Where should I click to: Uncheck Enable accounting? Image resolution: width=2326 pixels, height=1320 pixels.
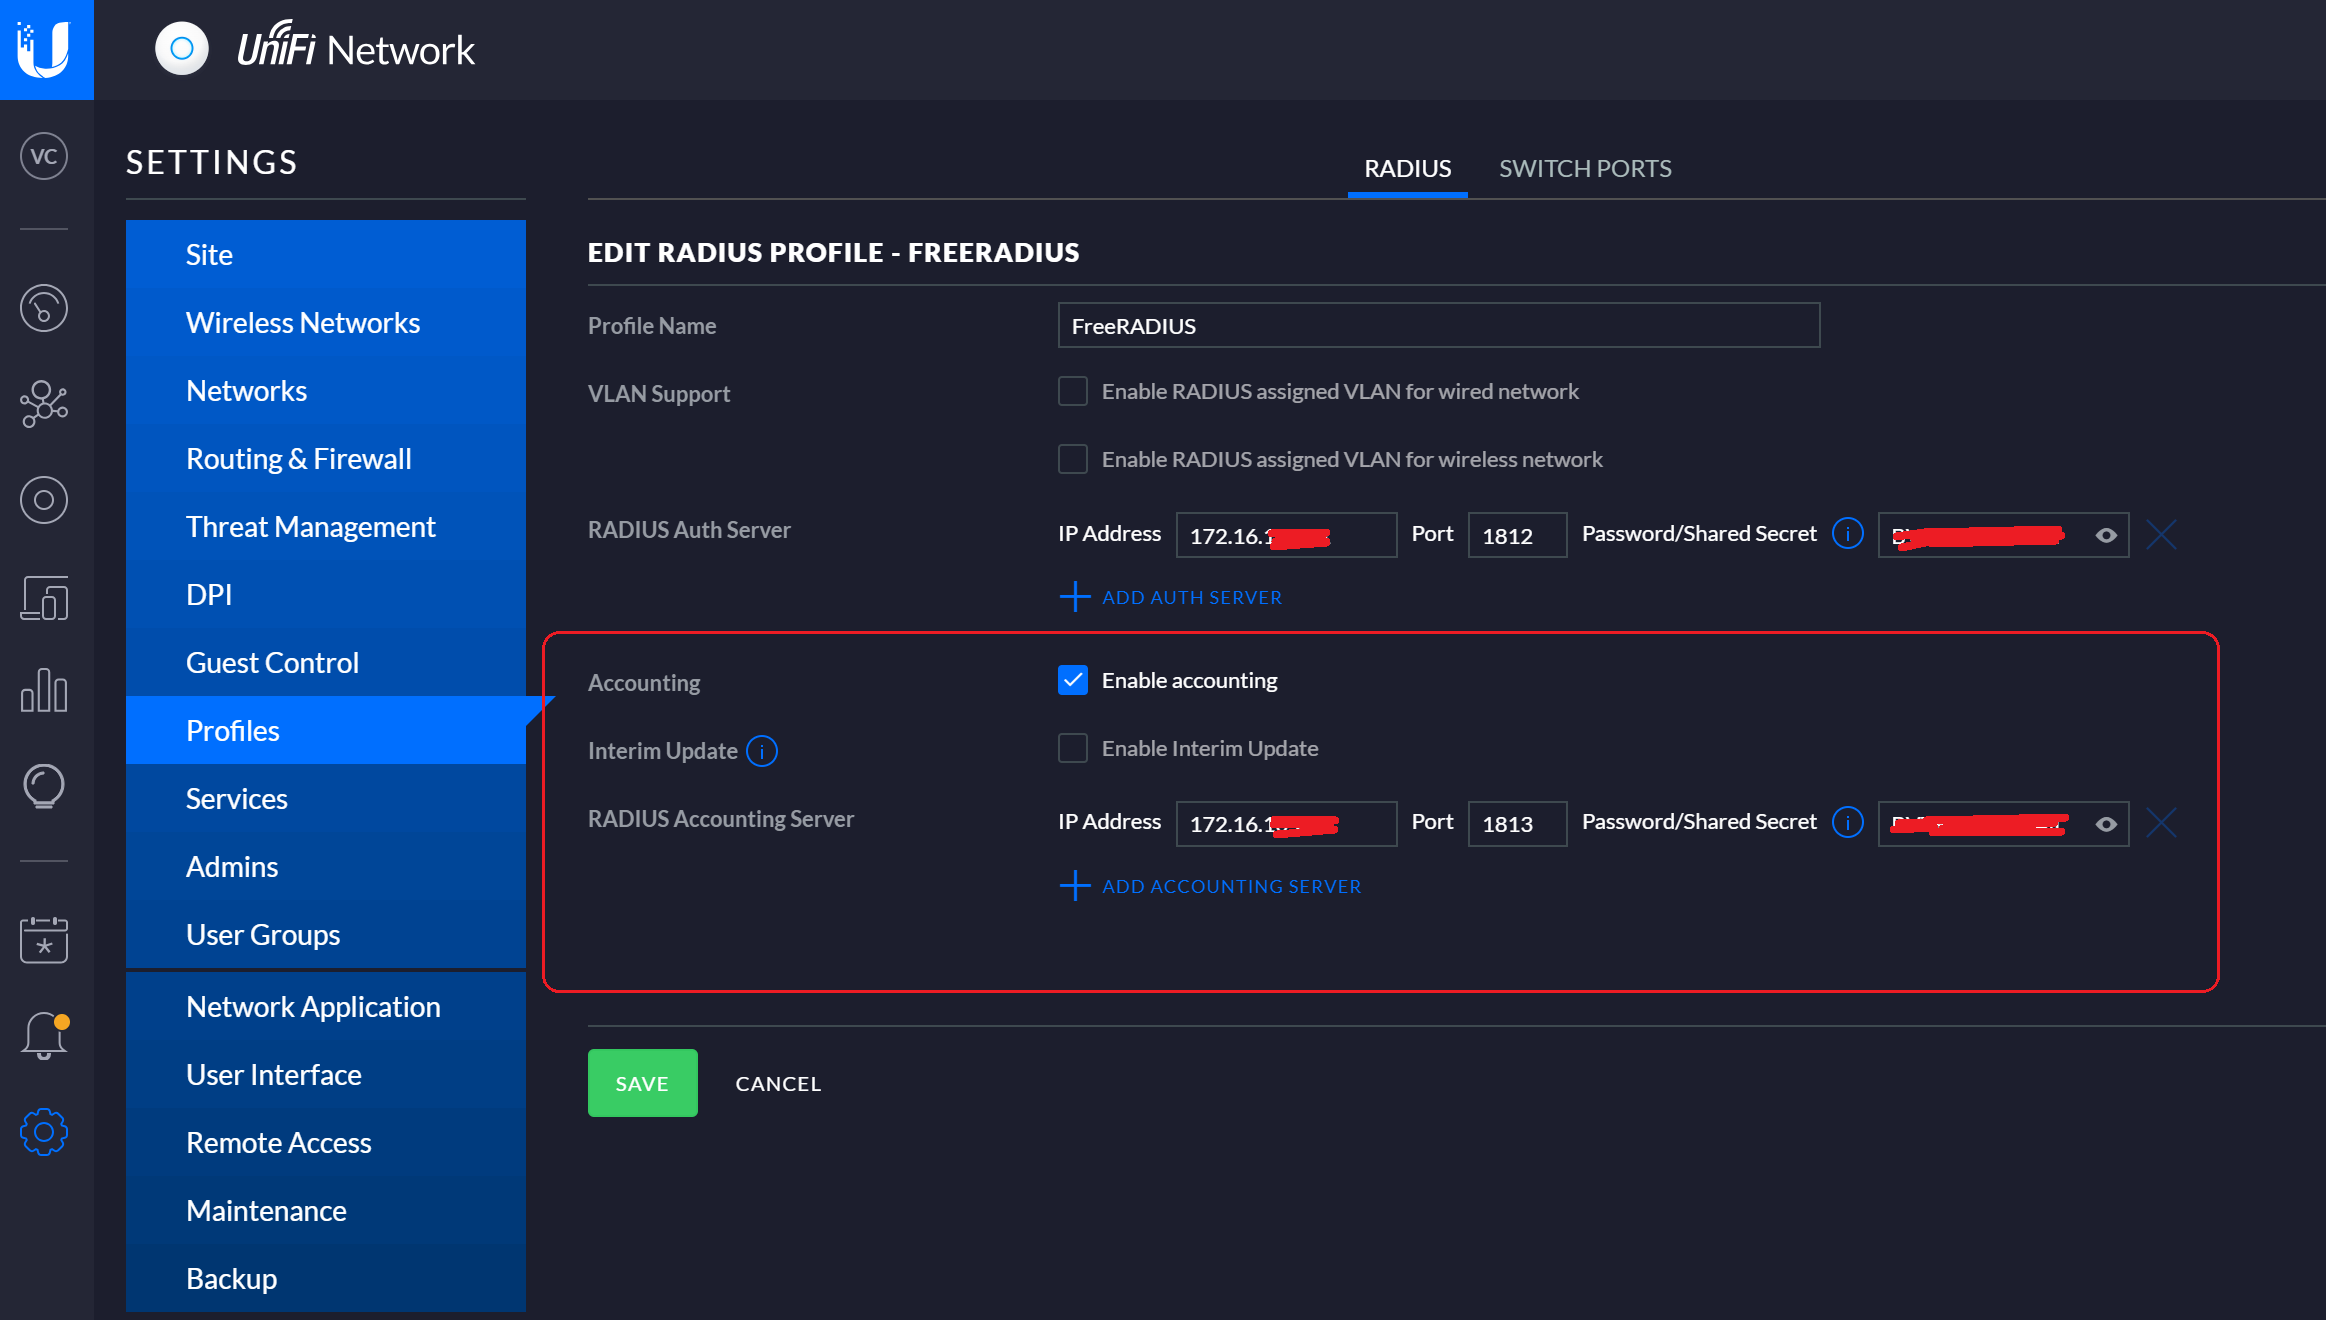(1073, 680)
